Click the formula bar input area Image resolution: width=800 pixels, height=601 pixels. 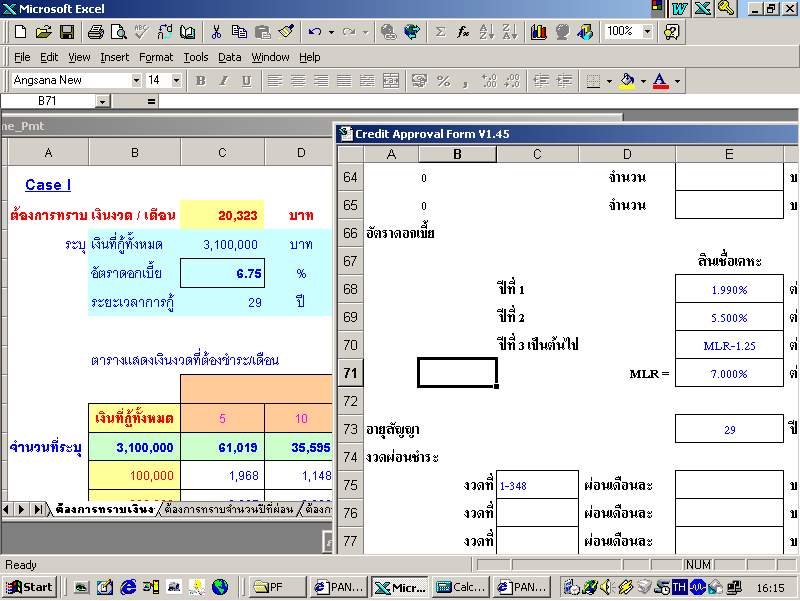click(477, 101)
